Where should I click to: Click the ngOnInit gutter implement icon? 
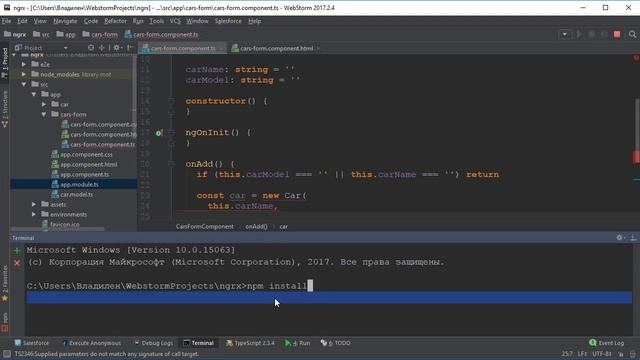pyautogui.click(x=159, y=133)
